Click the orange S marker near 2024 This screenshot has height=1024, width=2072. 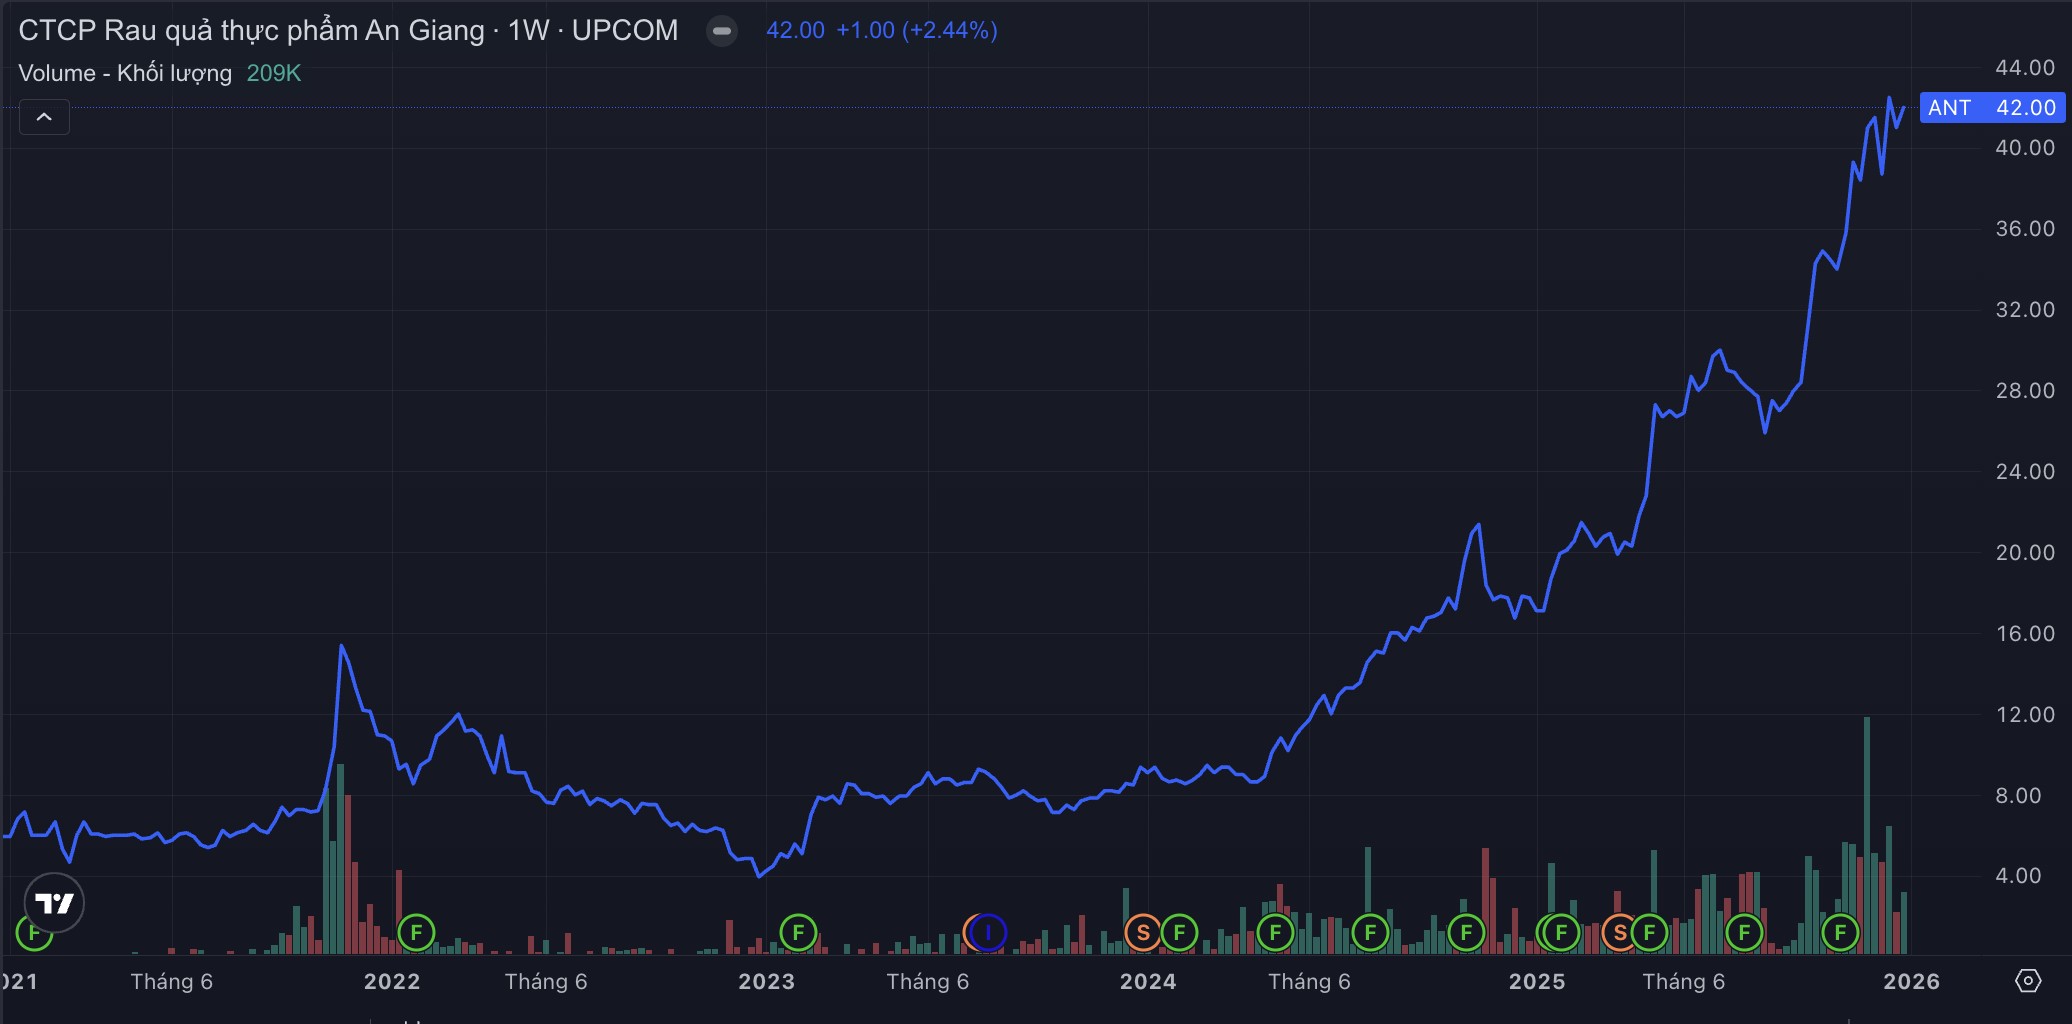coord(1142,933)
